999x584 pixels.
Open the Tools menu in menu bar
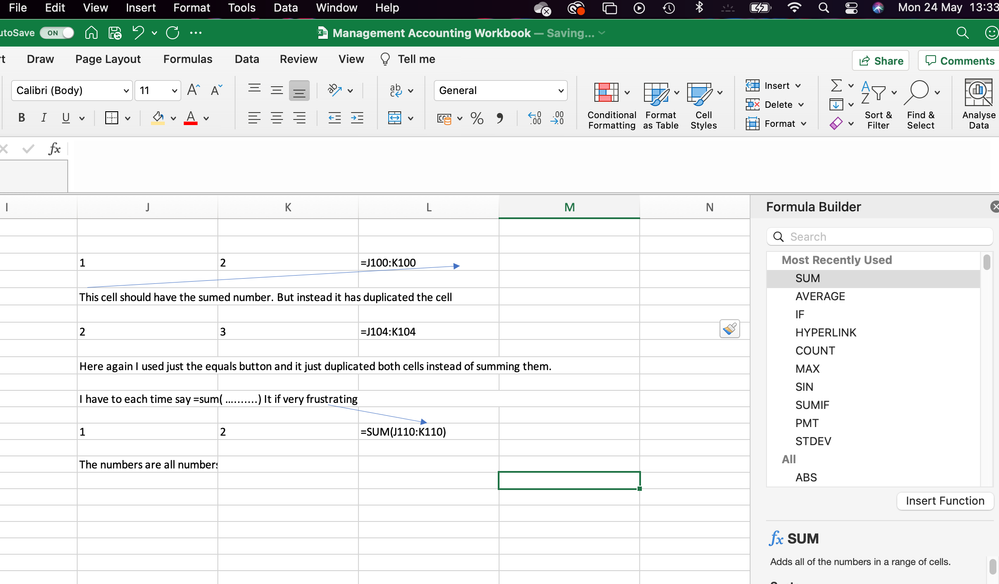(x=241, y=8)
